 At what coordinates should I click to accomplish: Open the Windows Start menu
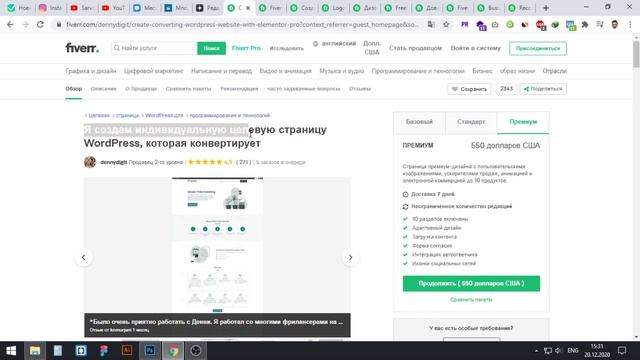click(x=11, y=351)
